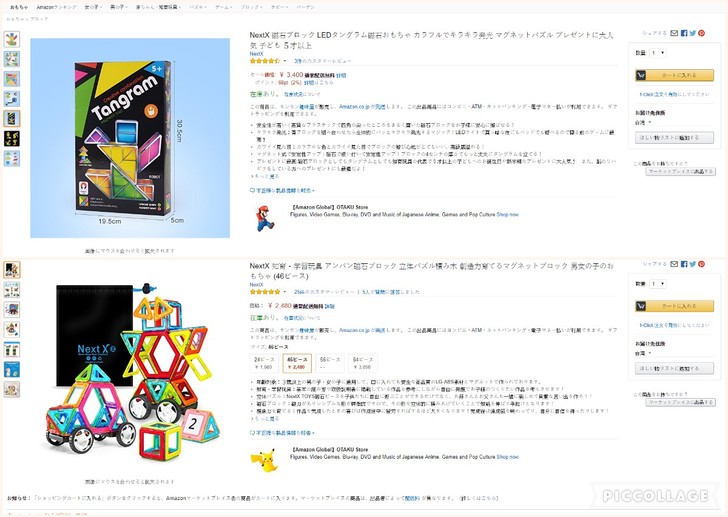The image size is (728, 517).
Task: Add the Tangram product to cart
Action: pyautogui.click(x=674, y=75)
